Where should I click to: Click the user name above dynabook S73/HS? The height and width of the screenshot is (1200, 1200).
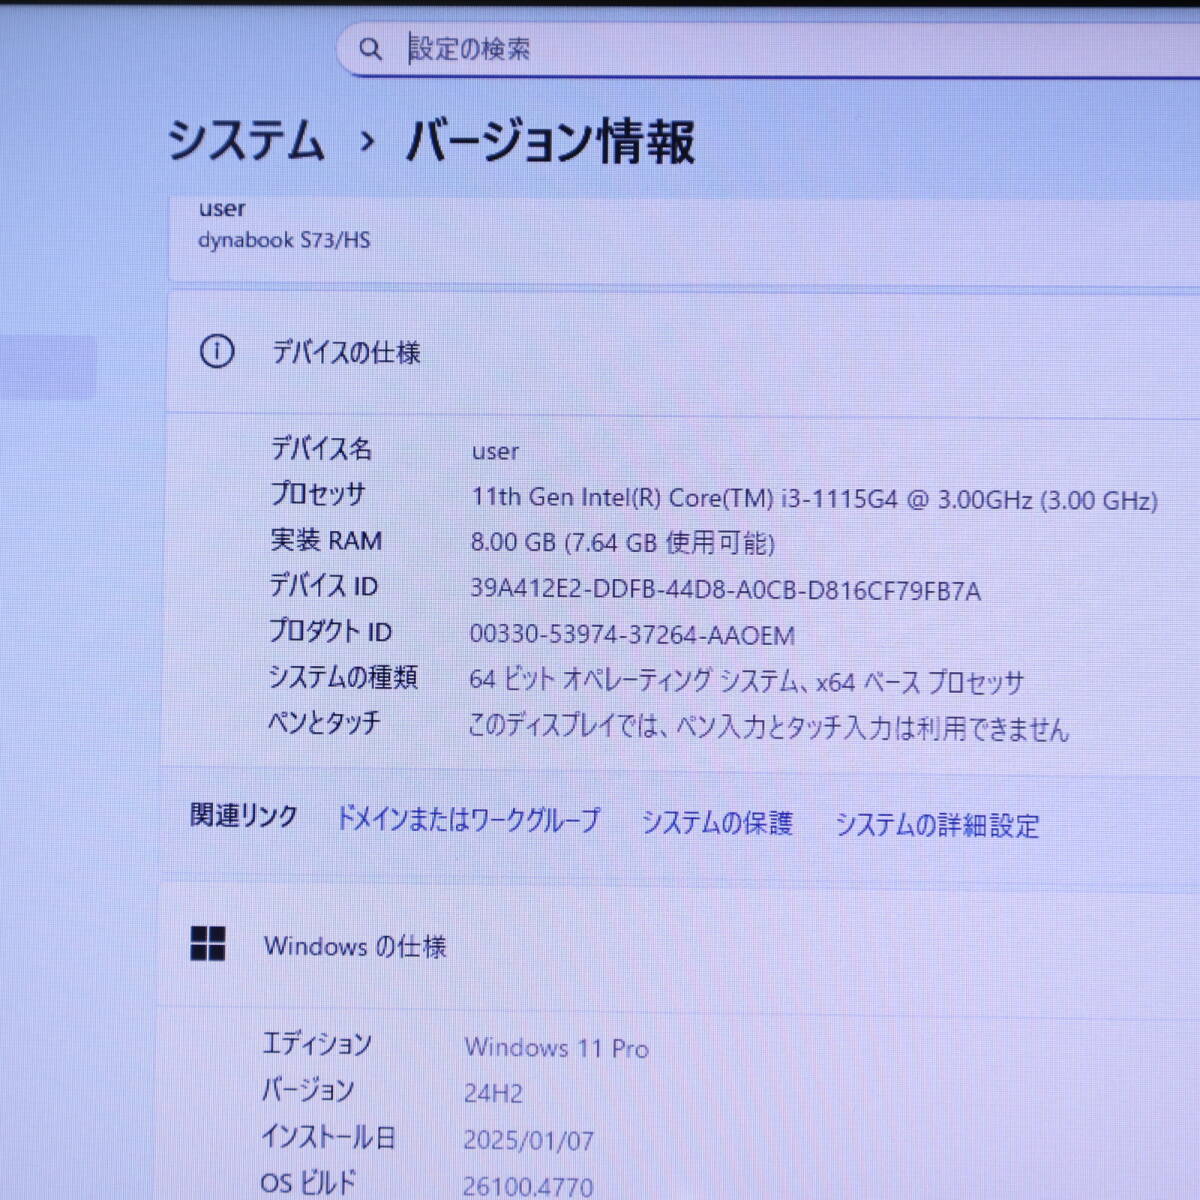coord(222,209)
